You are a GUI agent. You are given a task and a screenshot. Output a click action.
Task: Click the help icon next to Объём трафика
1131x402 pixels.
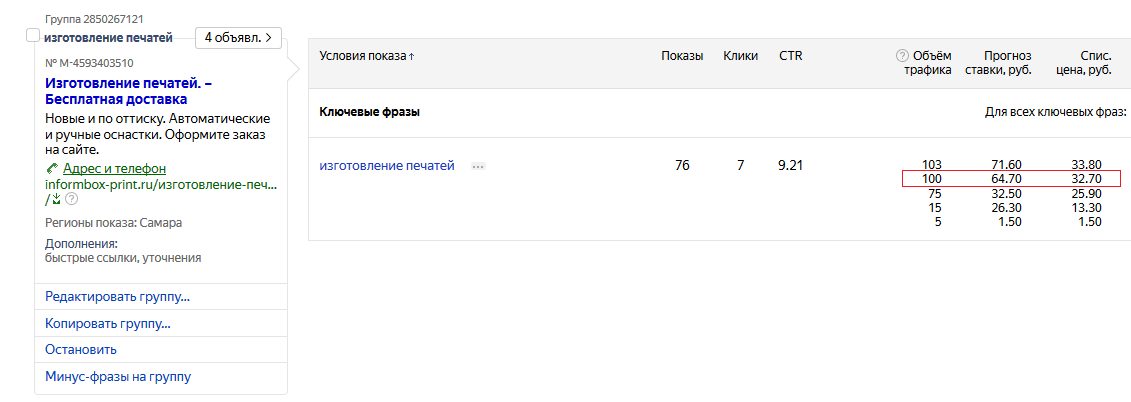click(902, 56)
